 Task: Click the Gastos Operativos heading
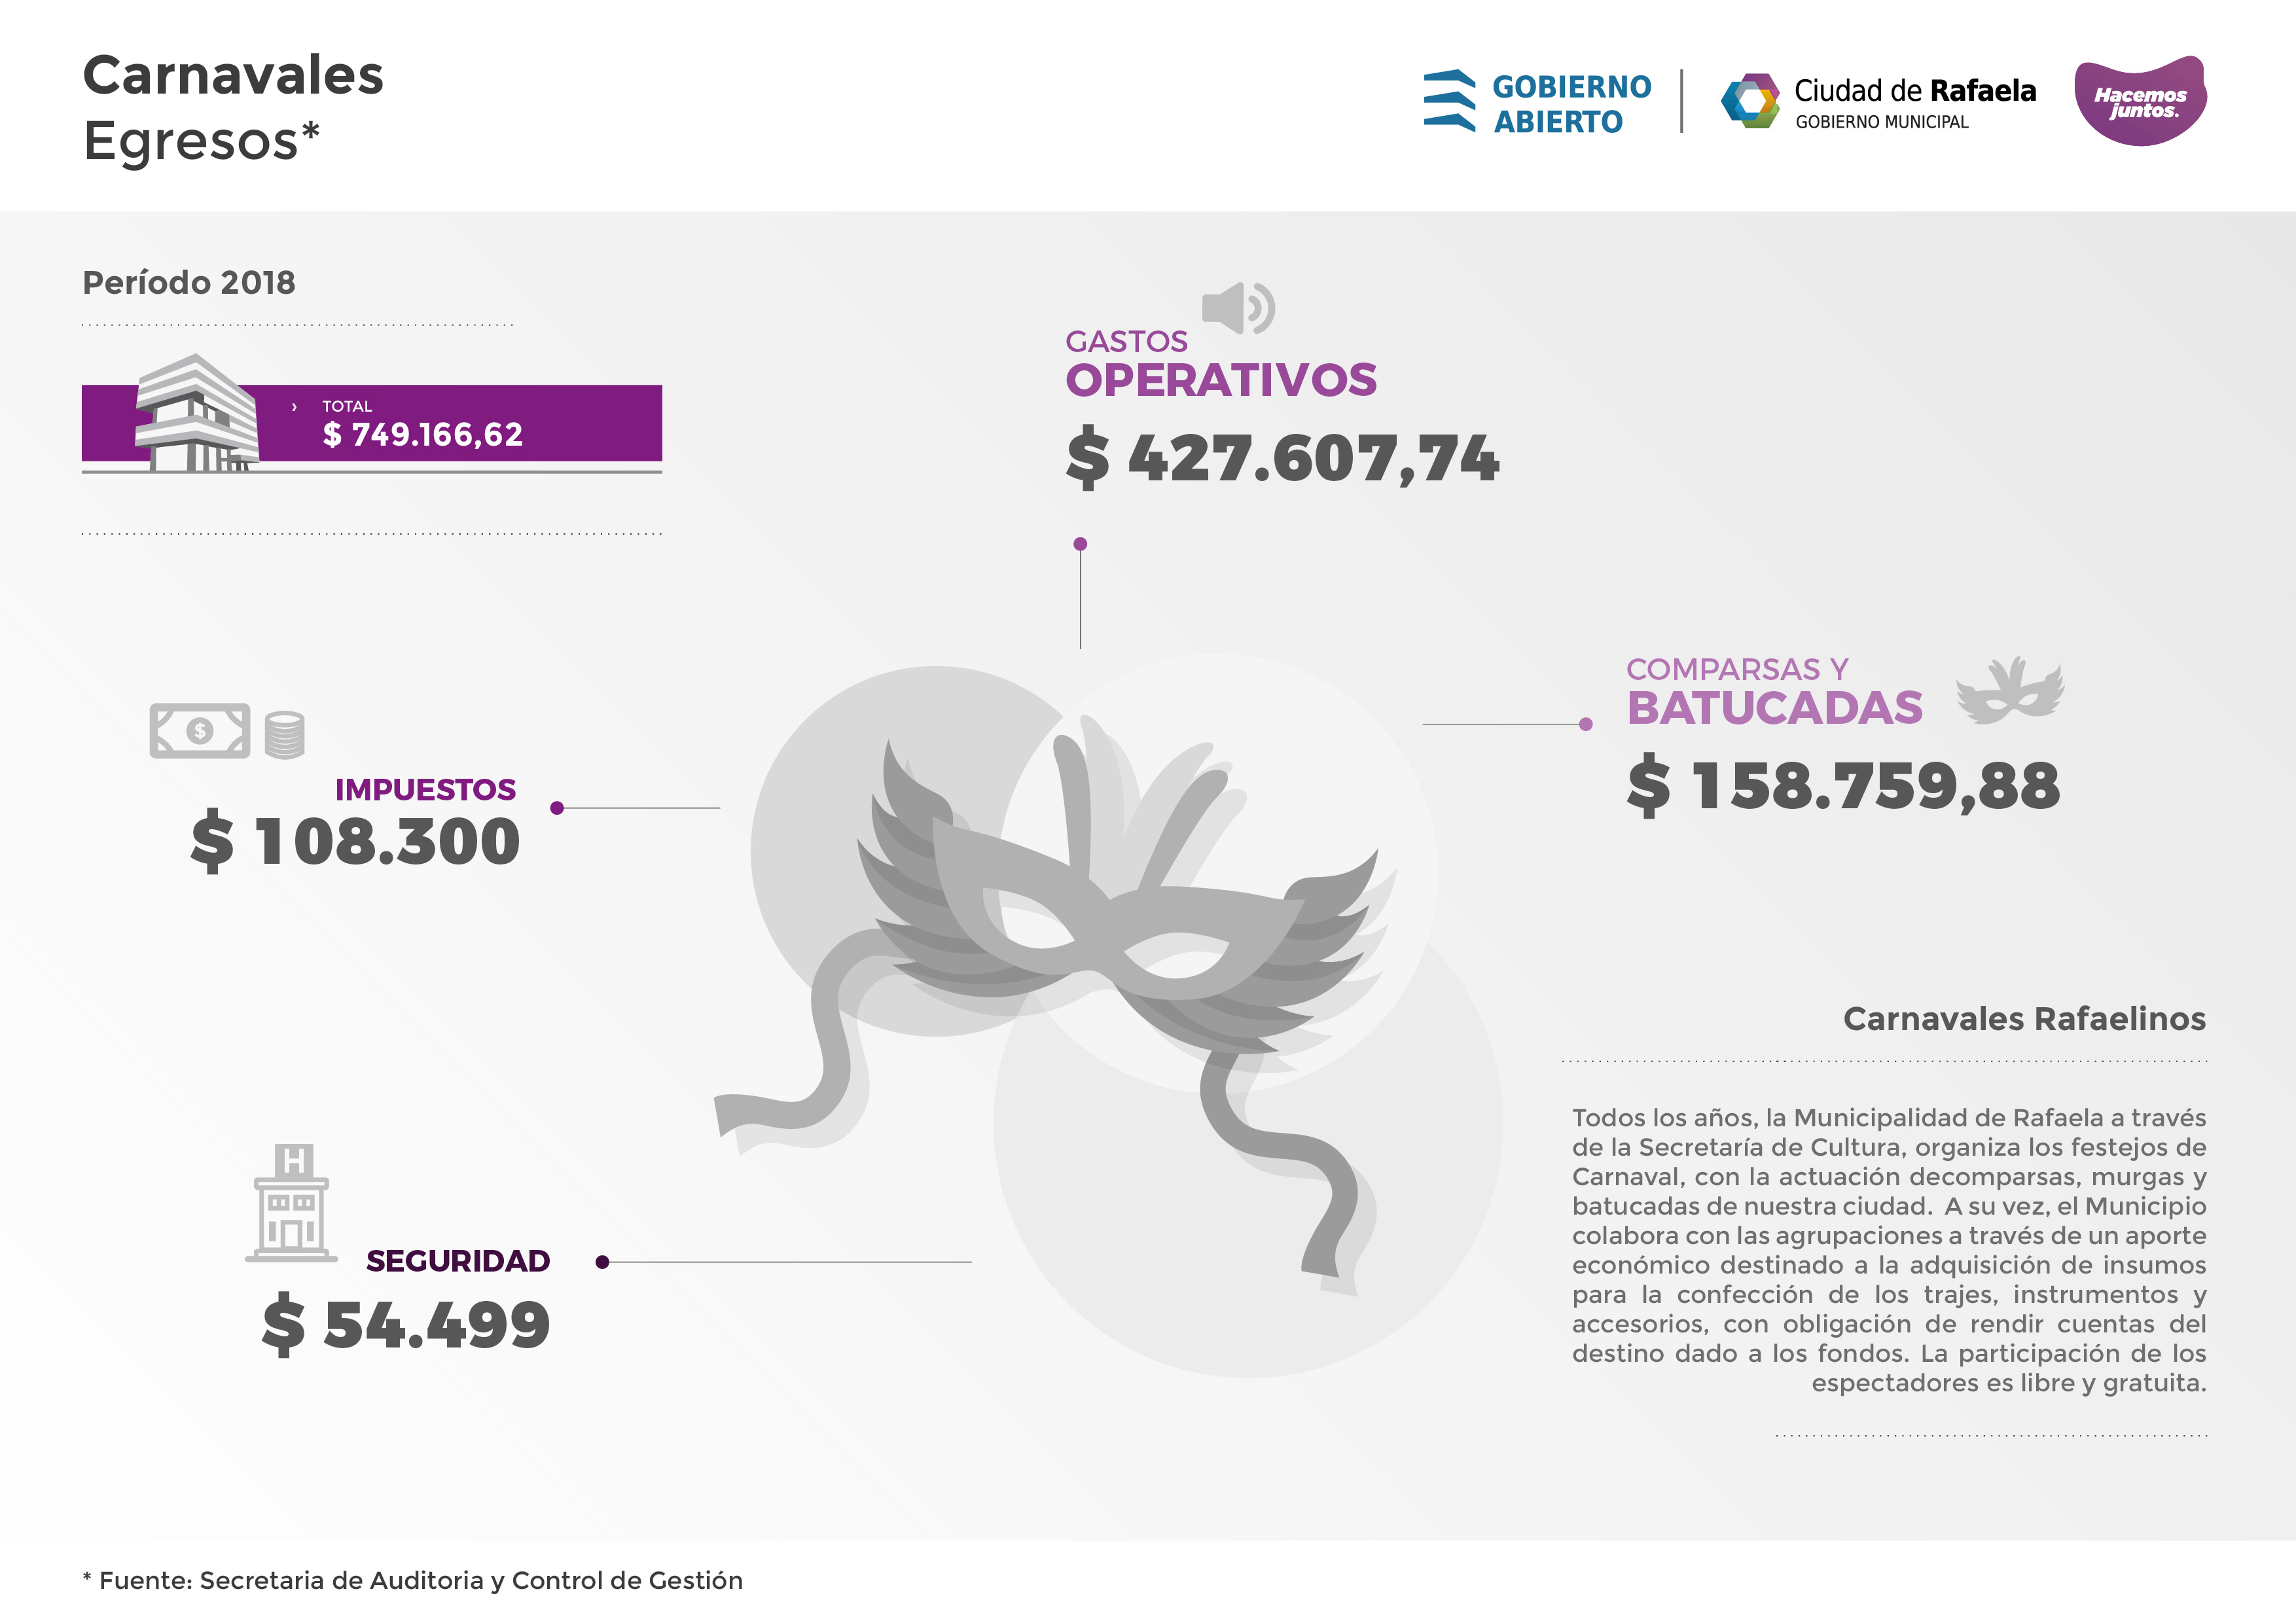[1221, 364]
